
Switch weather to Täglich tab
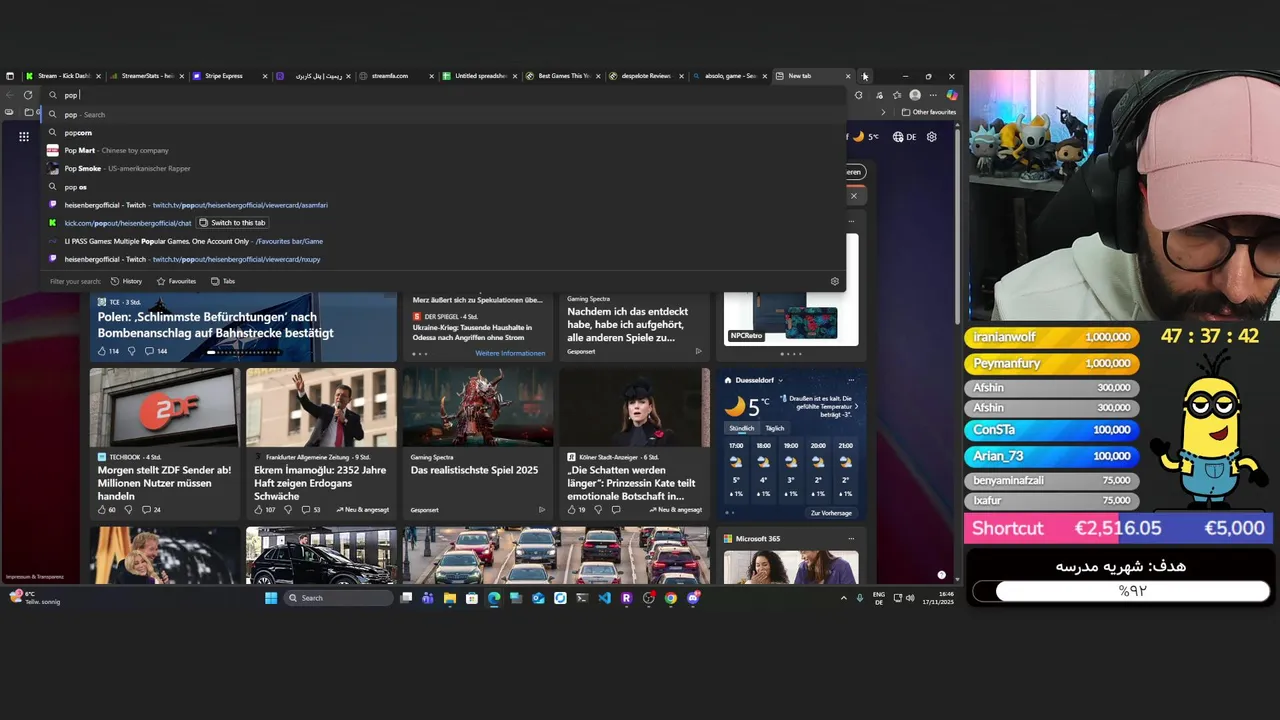coord(775,428)
